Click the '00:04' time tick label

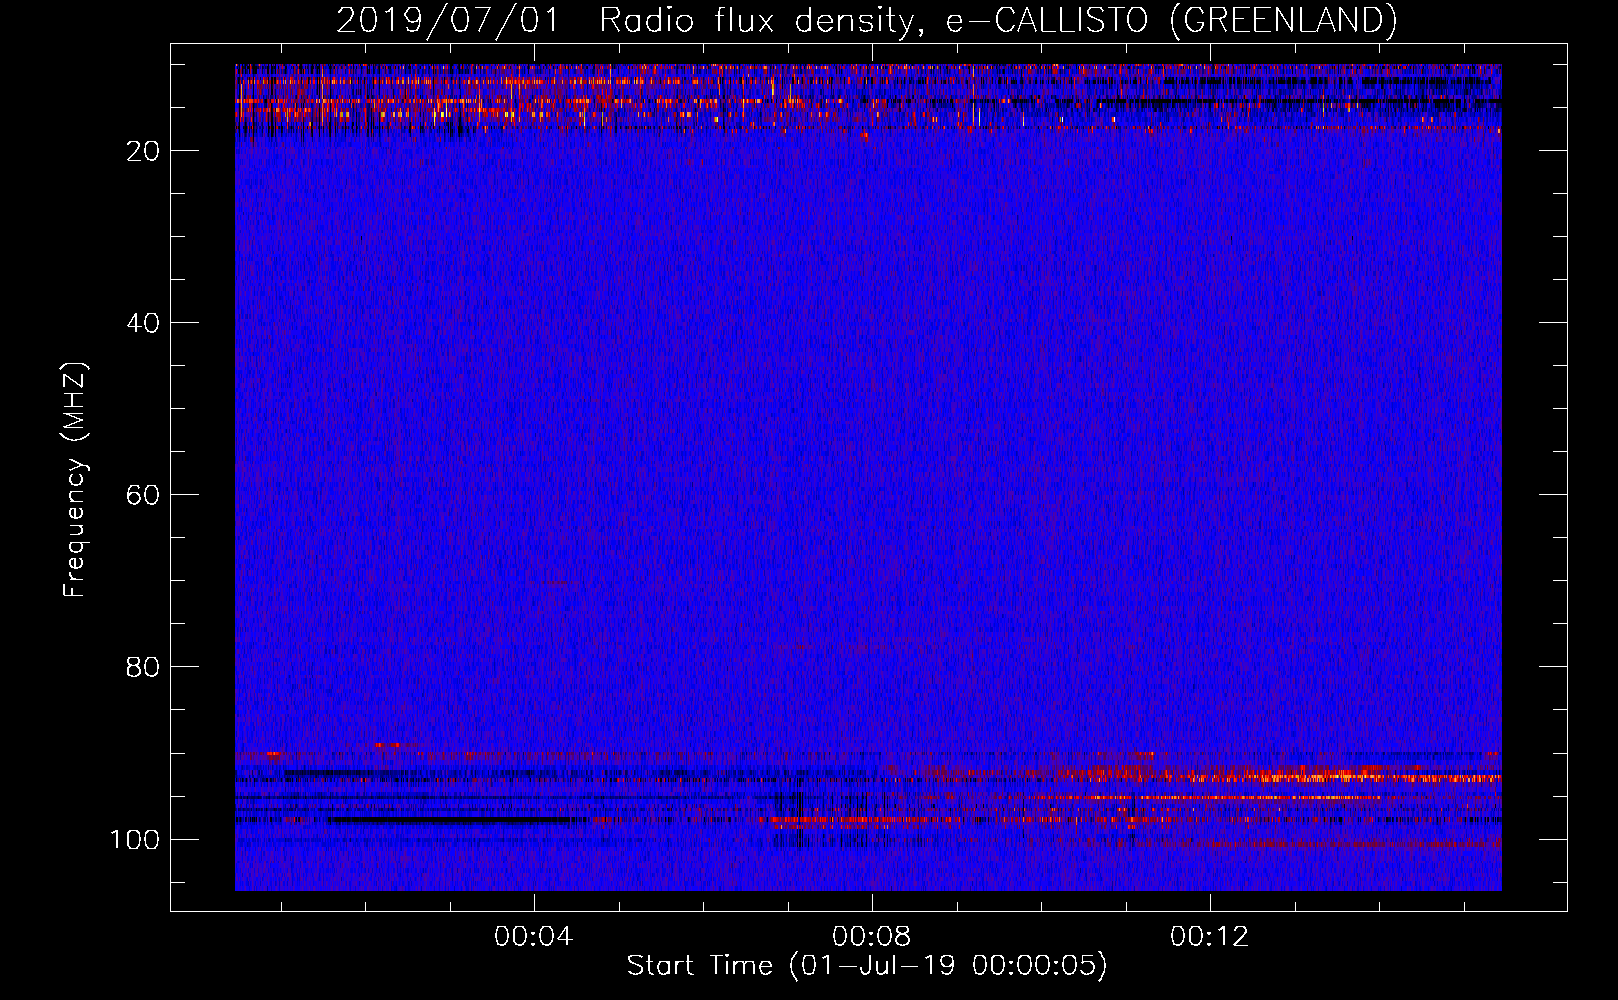tap(534, 936)
